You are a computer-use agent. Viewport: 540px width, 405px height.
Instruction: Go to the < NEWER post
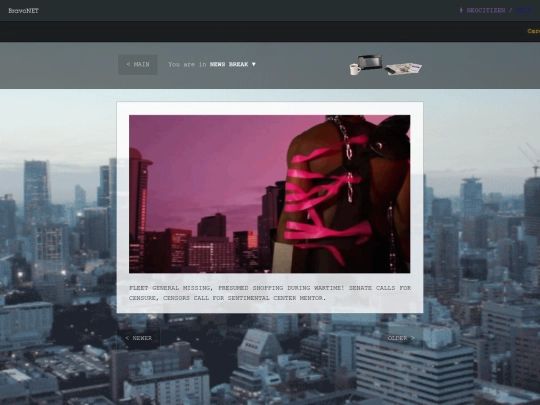coord(138,338)
